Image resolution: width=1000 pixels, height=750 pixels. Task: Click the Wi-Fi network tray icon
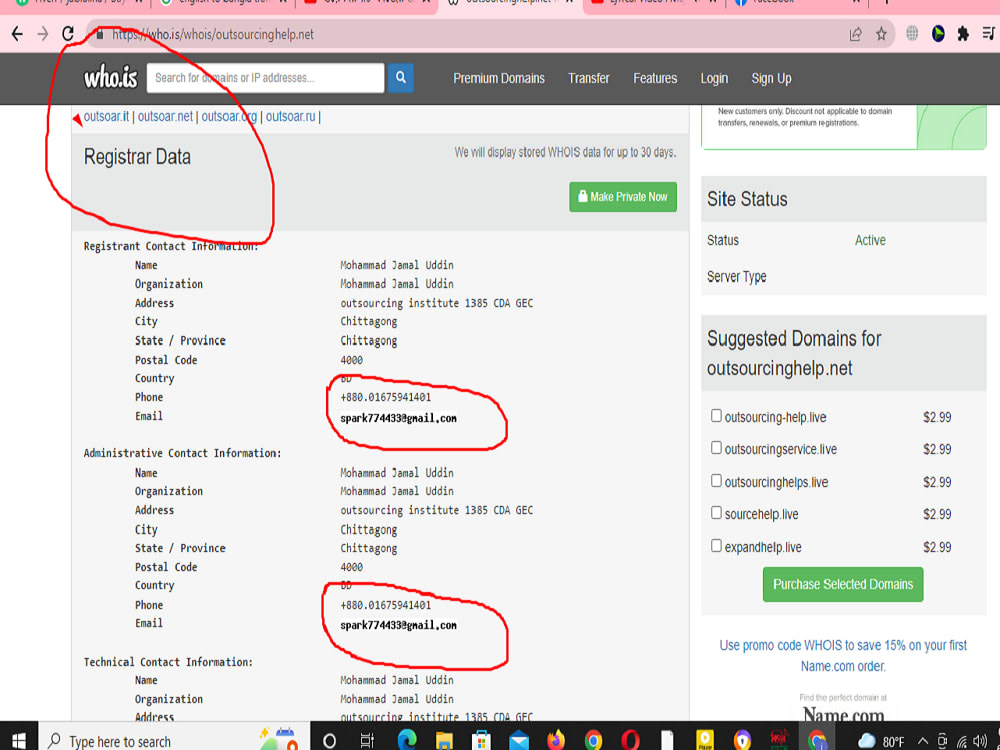point(962,742)
